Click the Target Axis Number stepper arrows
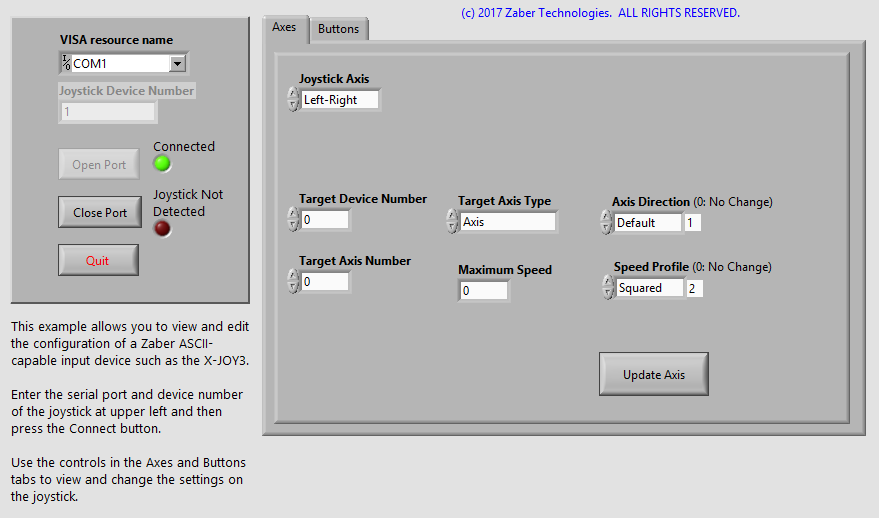The image size is (879, 518). (x=293, y=281)
